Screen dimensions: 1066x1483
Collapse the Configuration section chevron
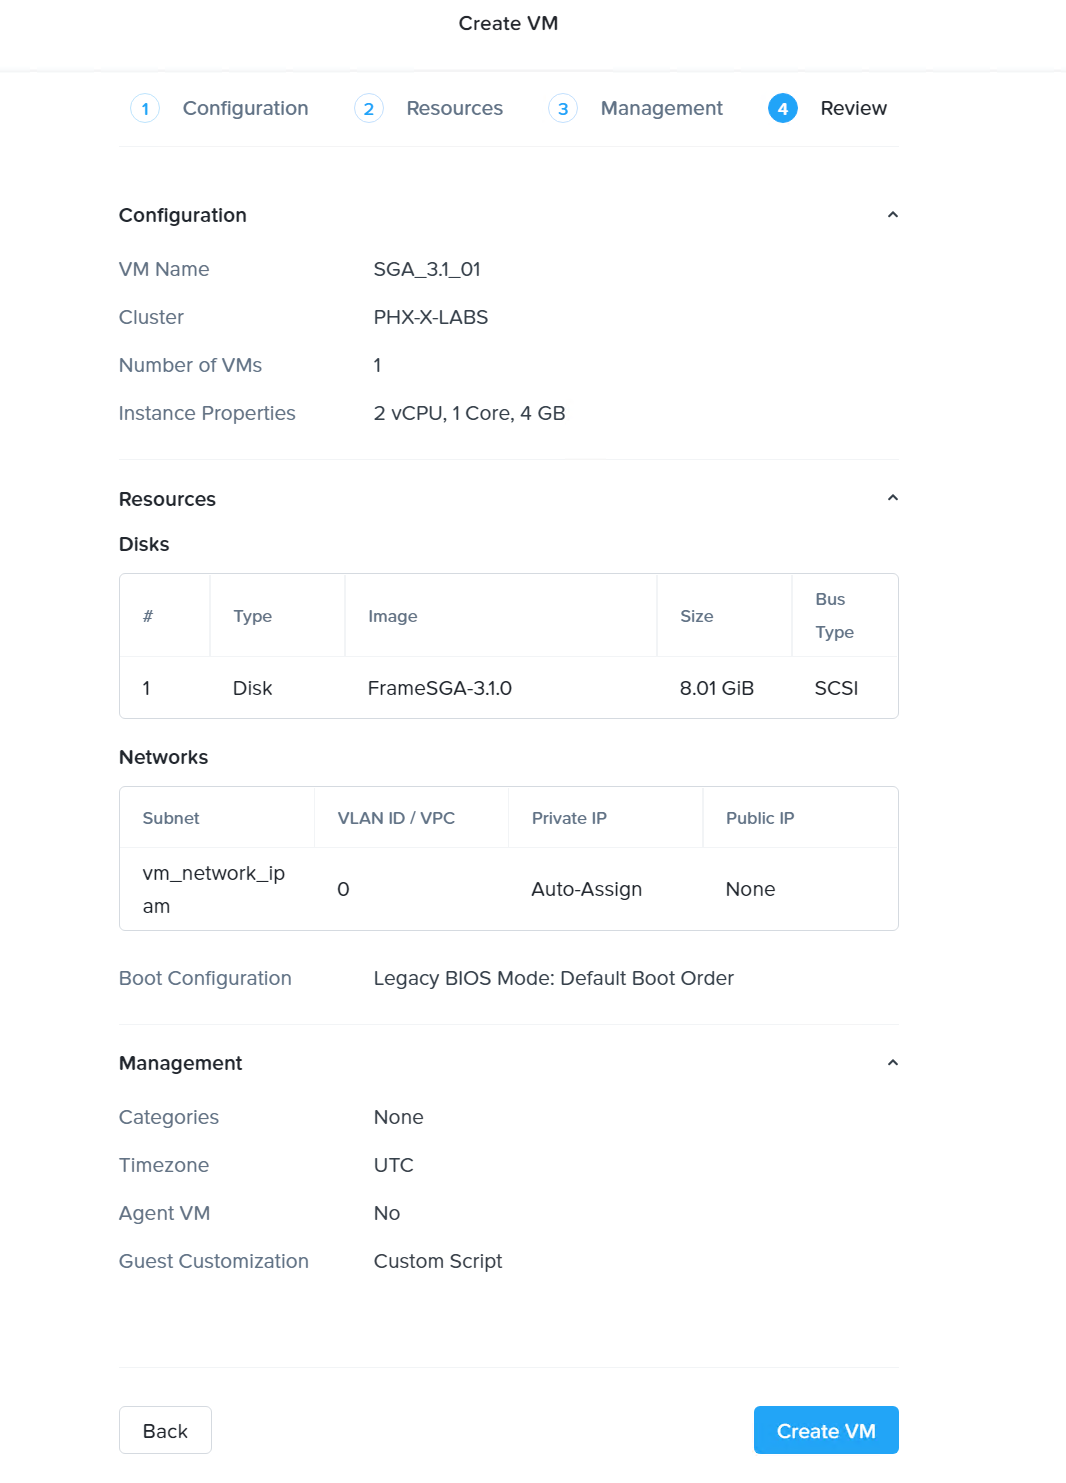coord(893,214)
